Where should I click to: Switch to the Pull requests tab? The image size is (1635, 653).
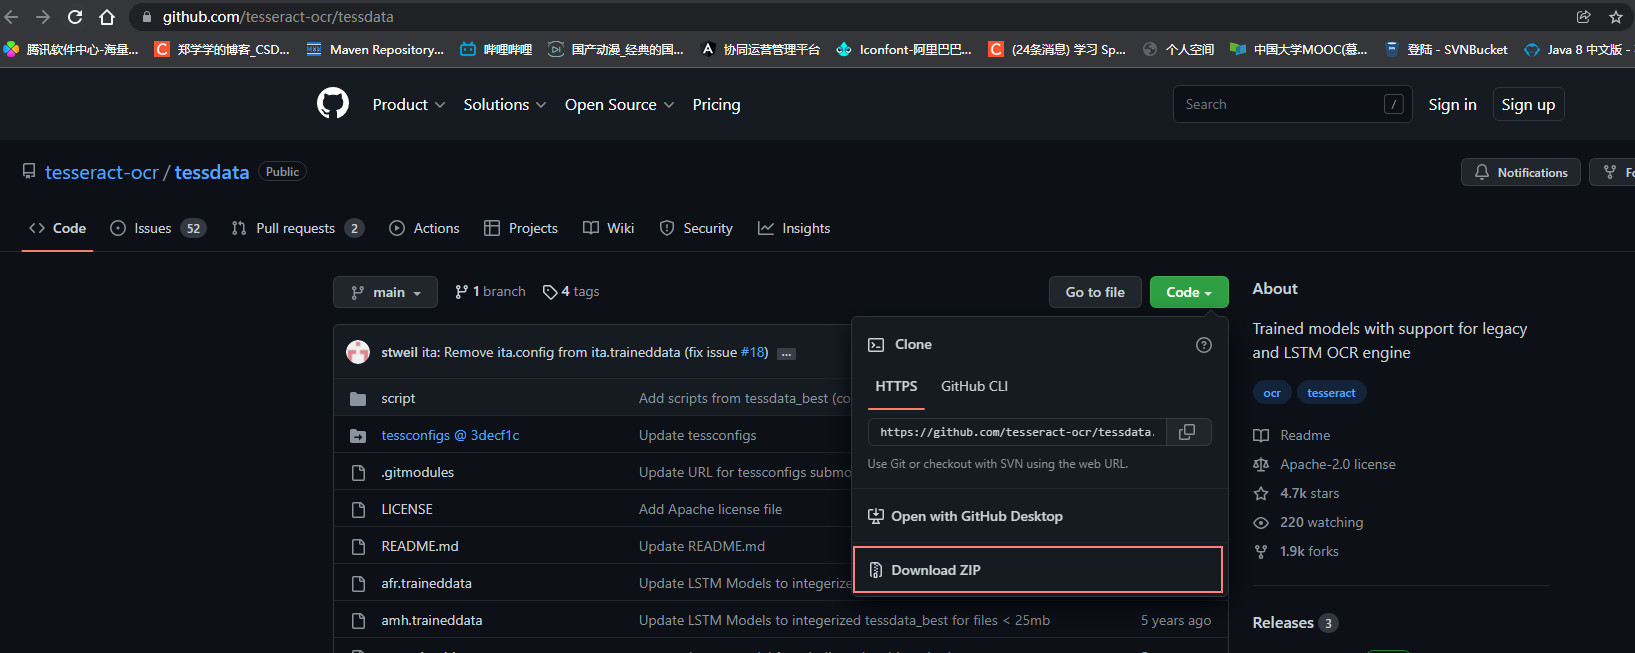click(x=297, y=228)
